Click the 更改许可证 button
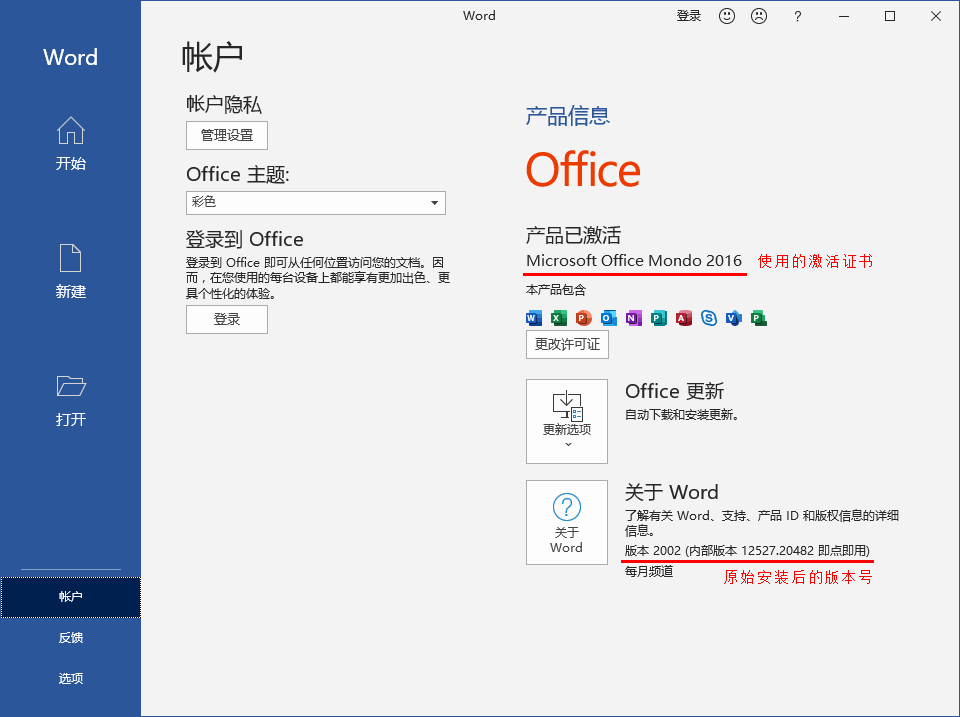Screen dimensions: 960x717 pos(567,344)
